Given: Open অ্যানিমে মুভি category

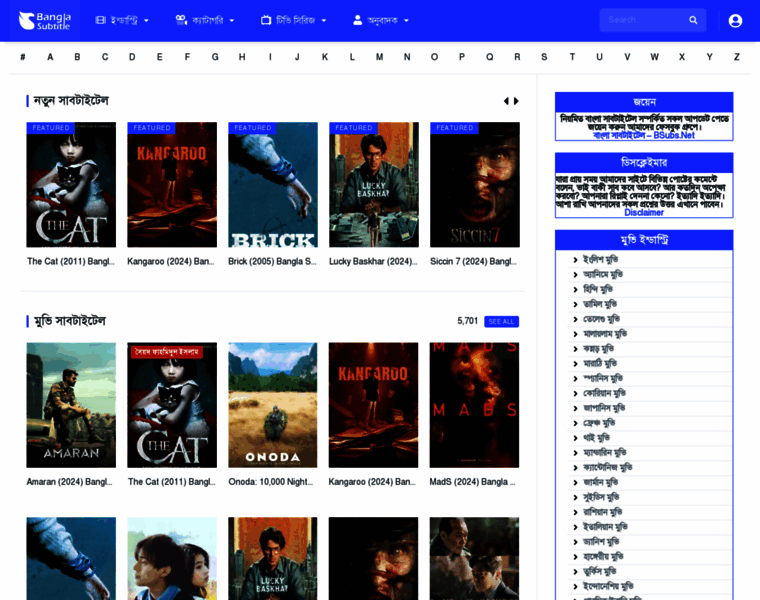Looking at the screenshot, I should click(x=603, y=275).
